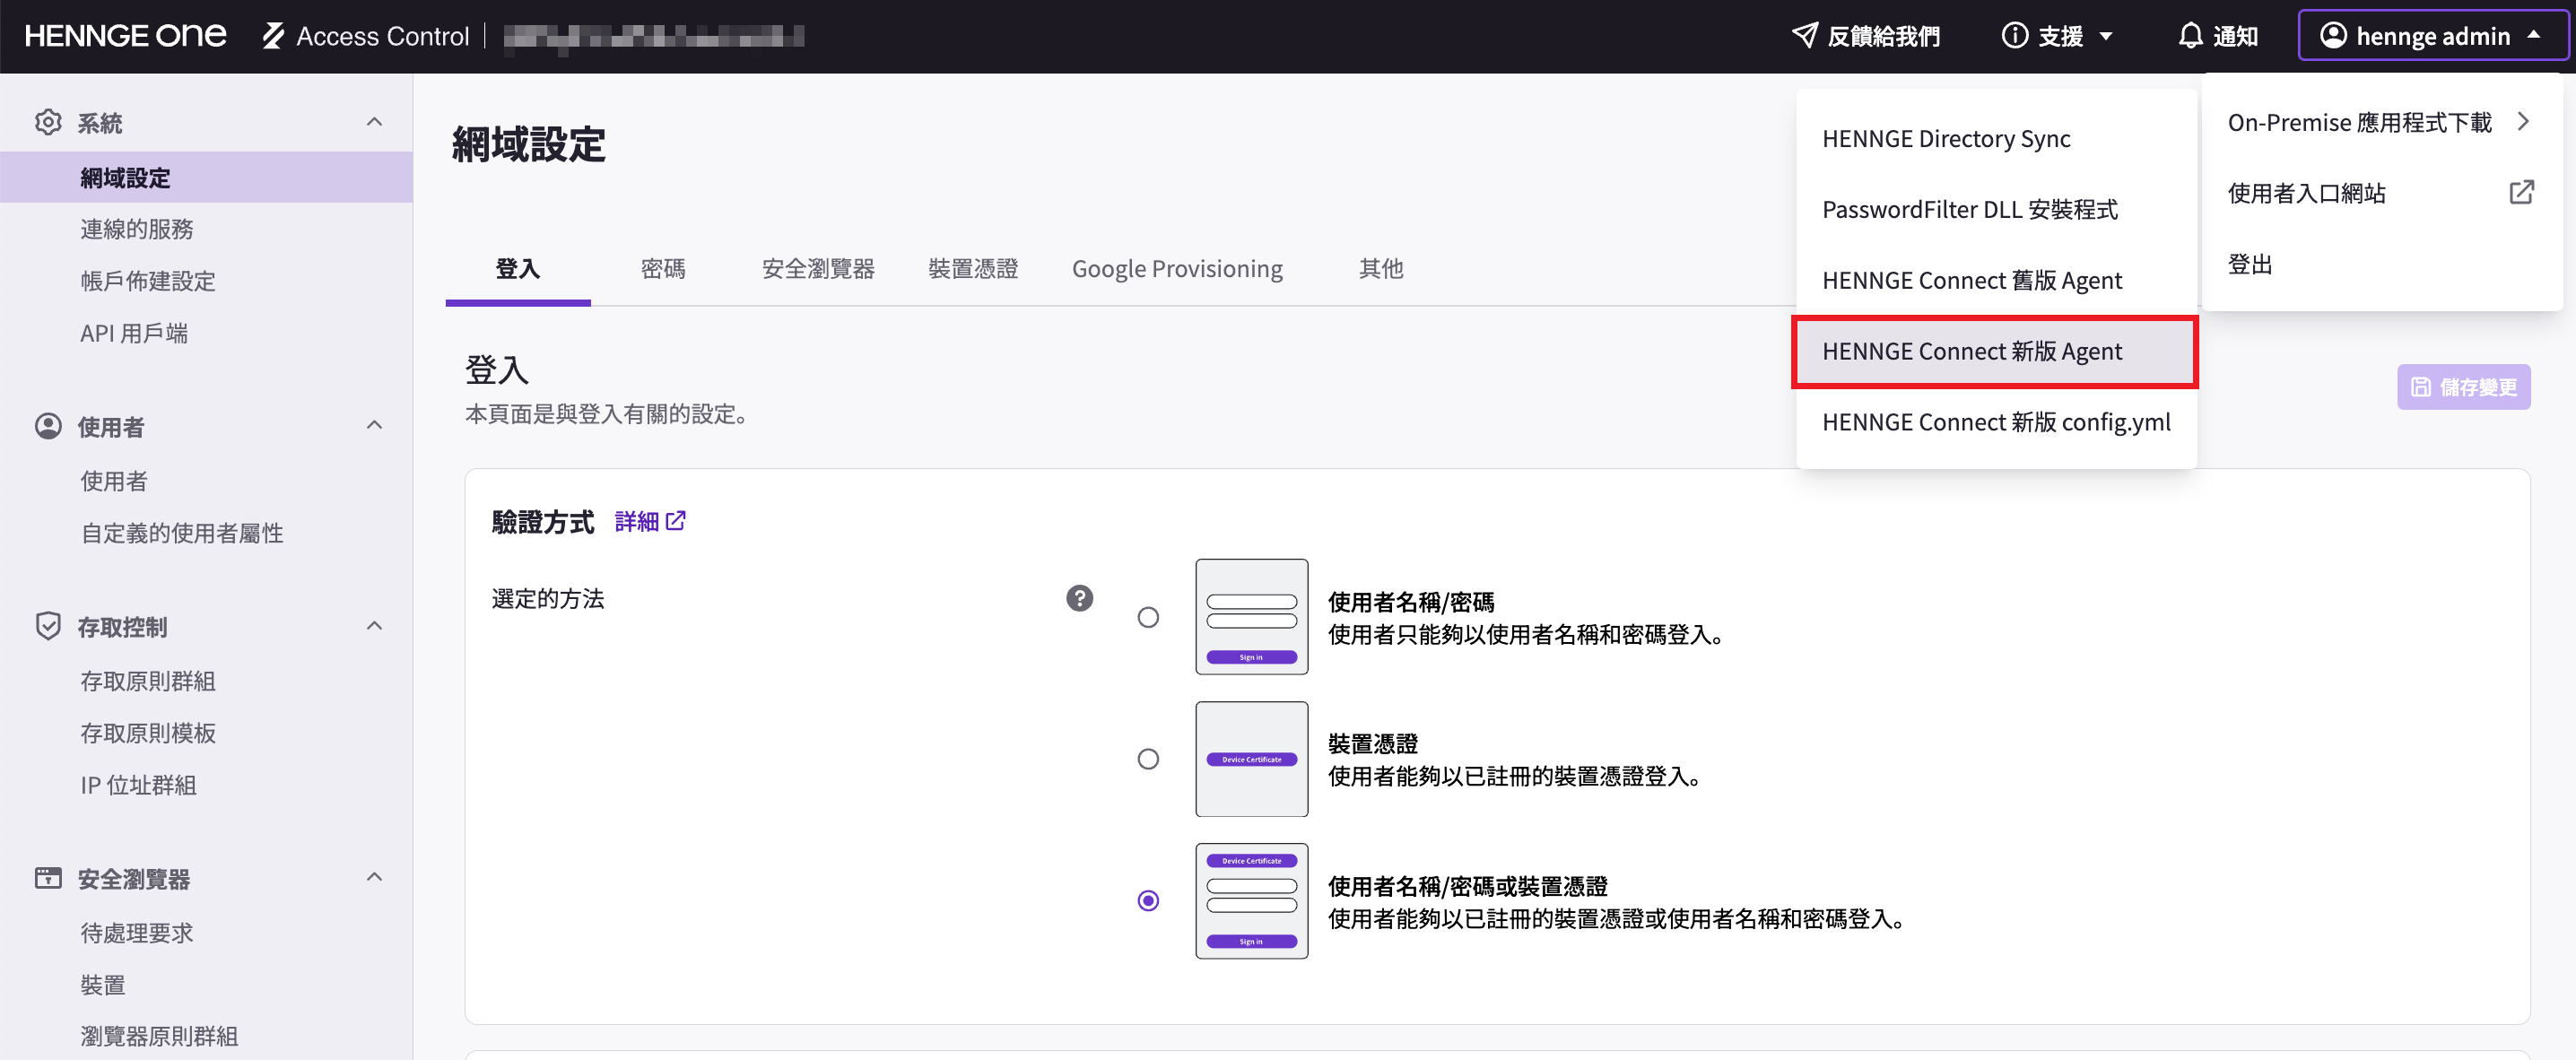Open 待處理要求 in the sidebar
This screenshot has width=2576, height=1060.
[206, 933]
